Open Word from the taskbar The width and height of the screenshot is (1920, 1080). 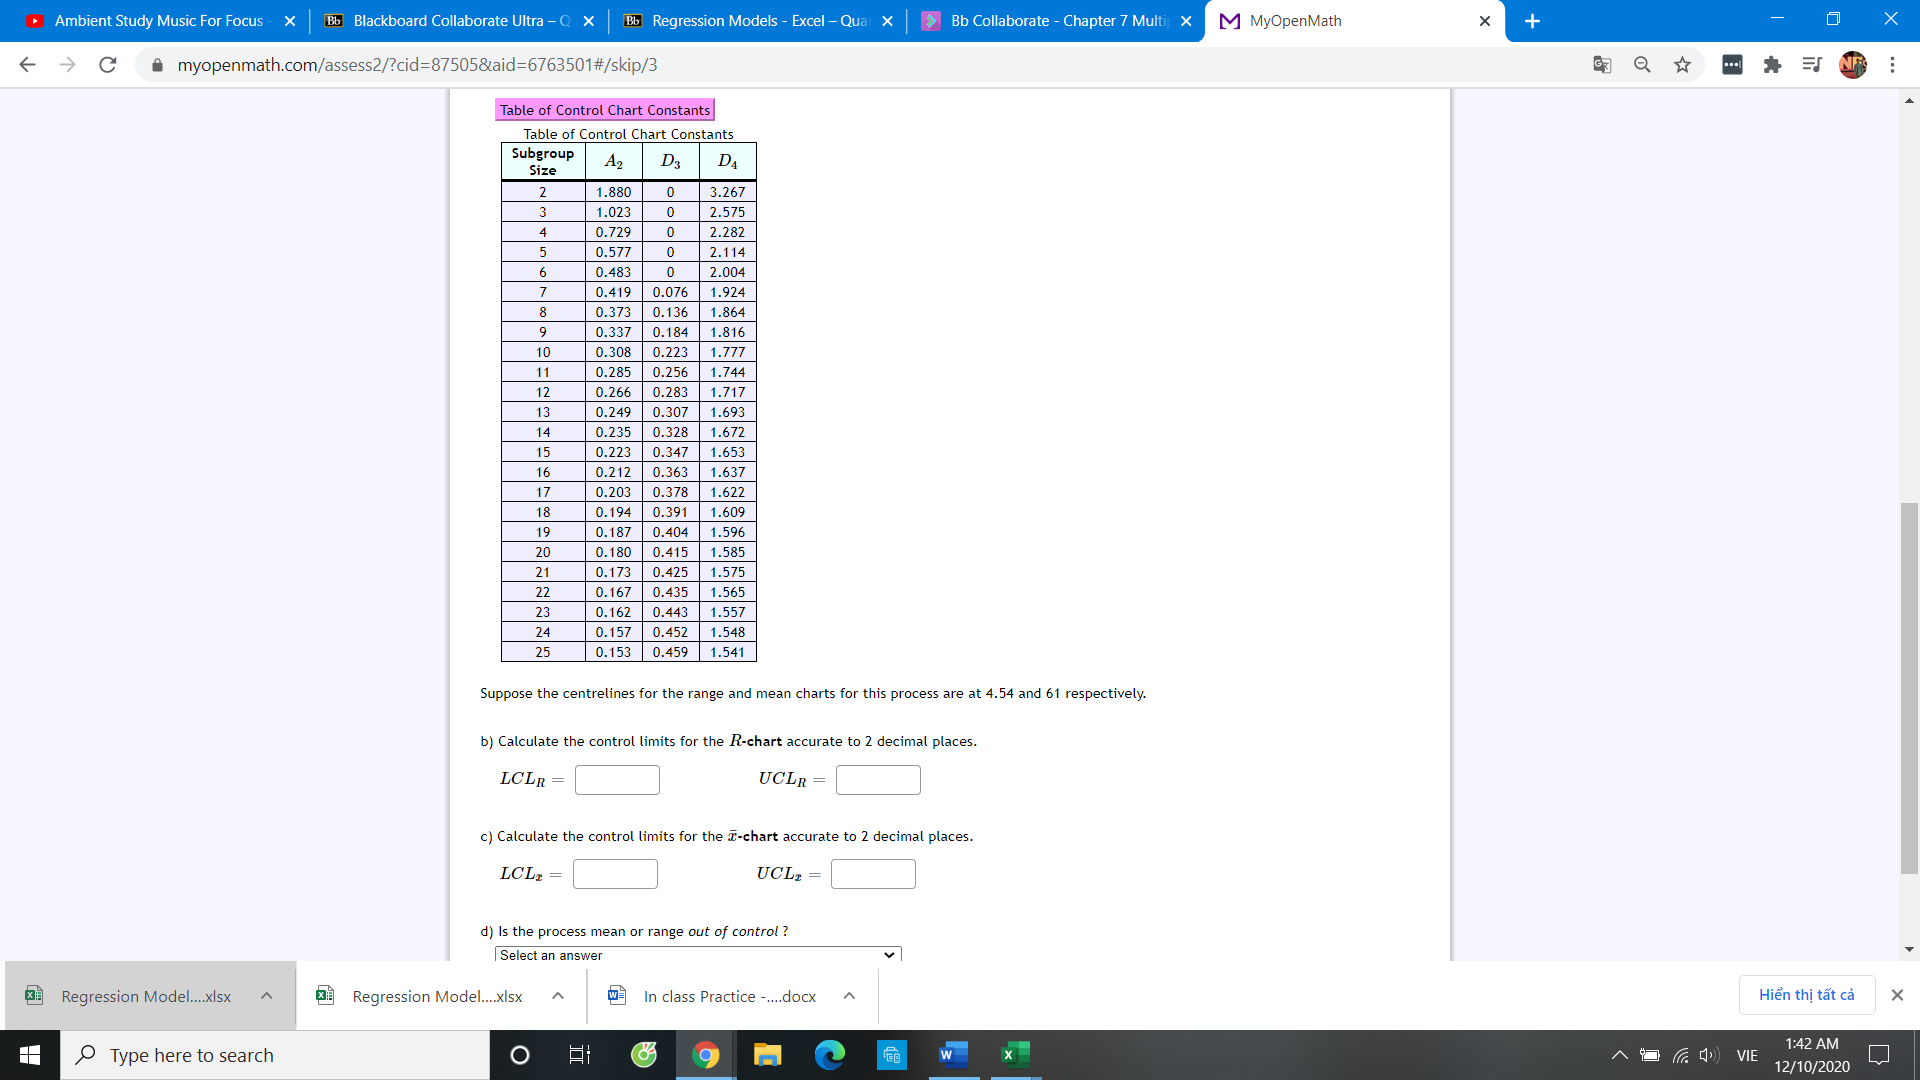(952, 1054)
